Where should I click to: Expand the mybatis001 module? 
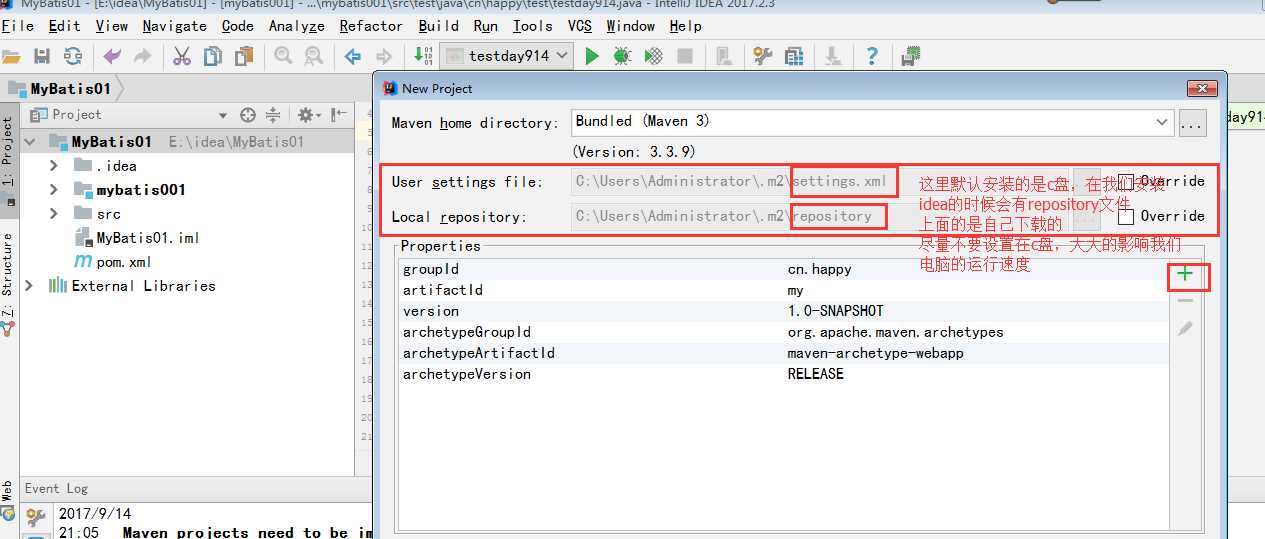coord(54,190)
